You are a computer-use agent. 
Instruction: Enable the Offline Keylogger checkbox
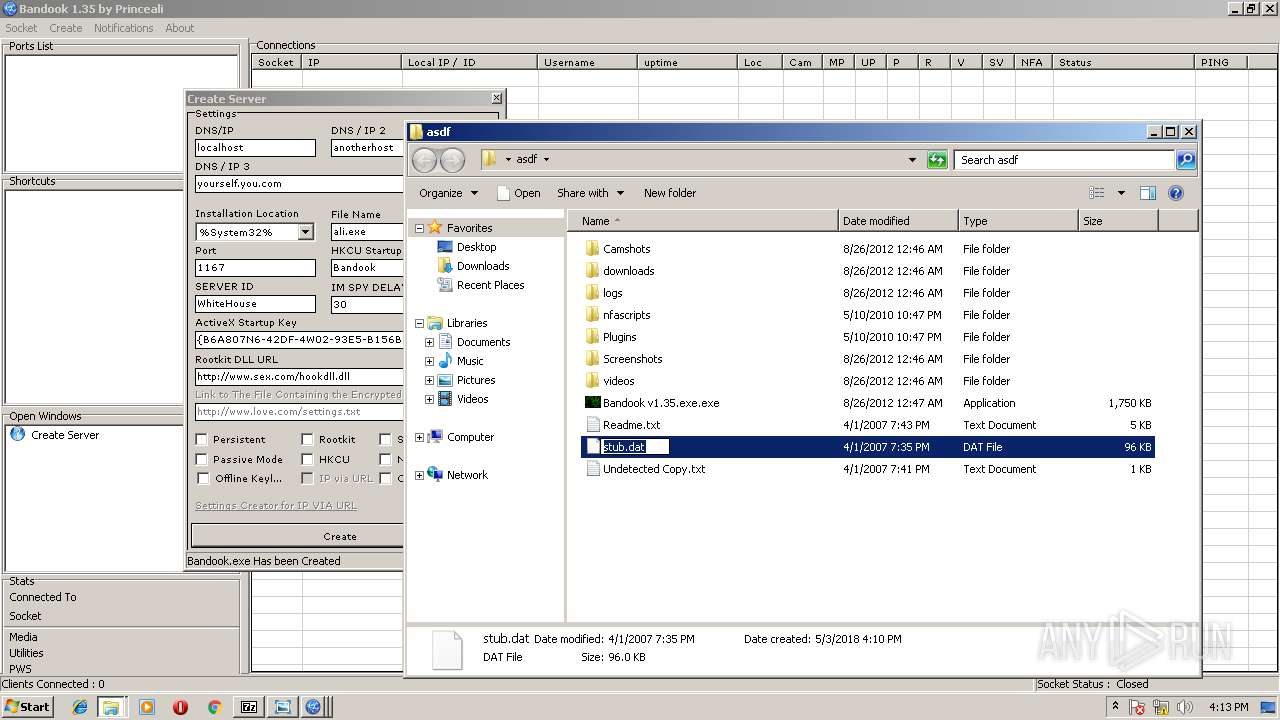coord(202,478)
